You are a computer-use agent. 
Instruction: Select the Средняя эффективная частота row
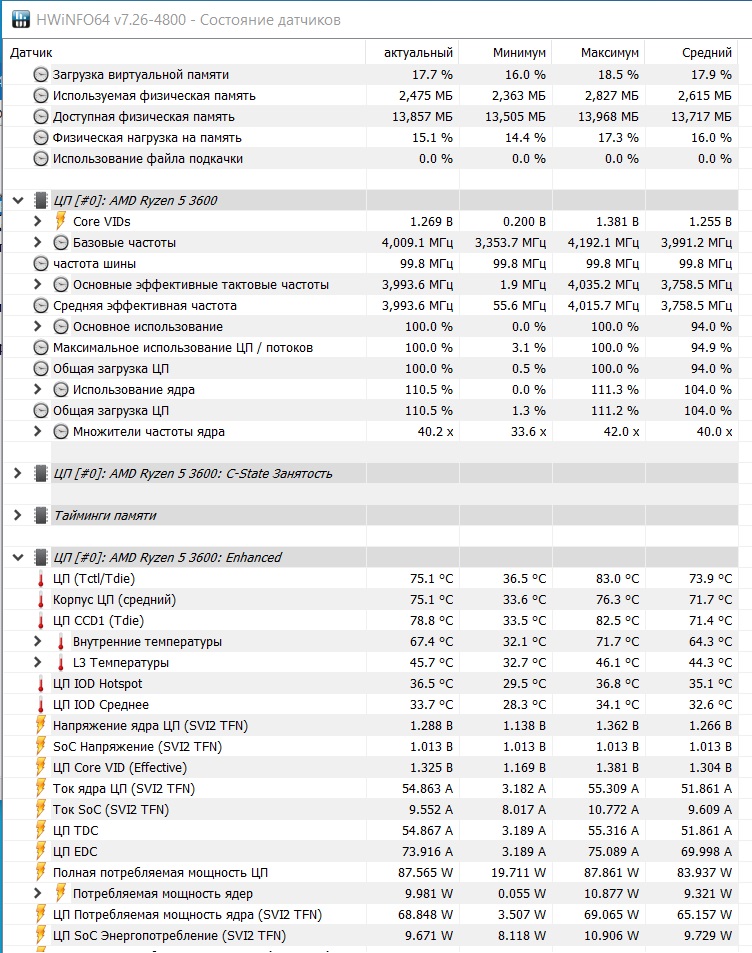coord(145,305)
